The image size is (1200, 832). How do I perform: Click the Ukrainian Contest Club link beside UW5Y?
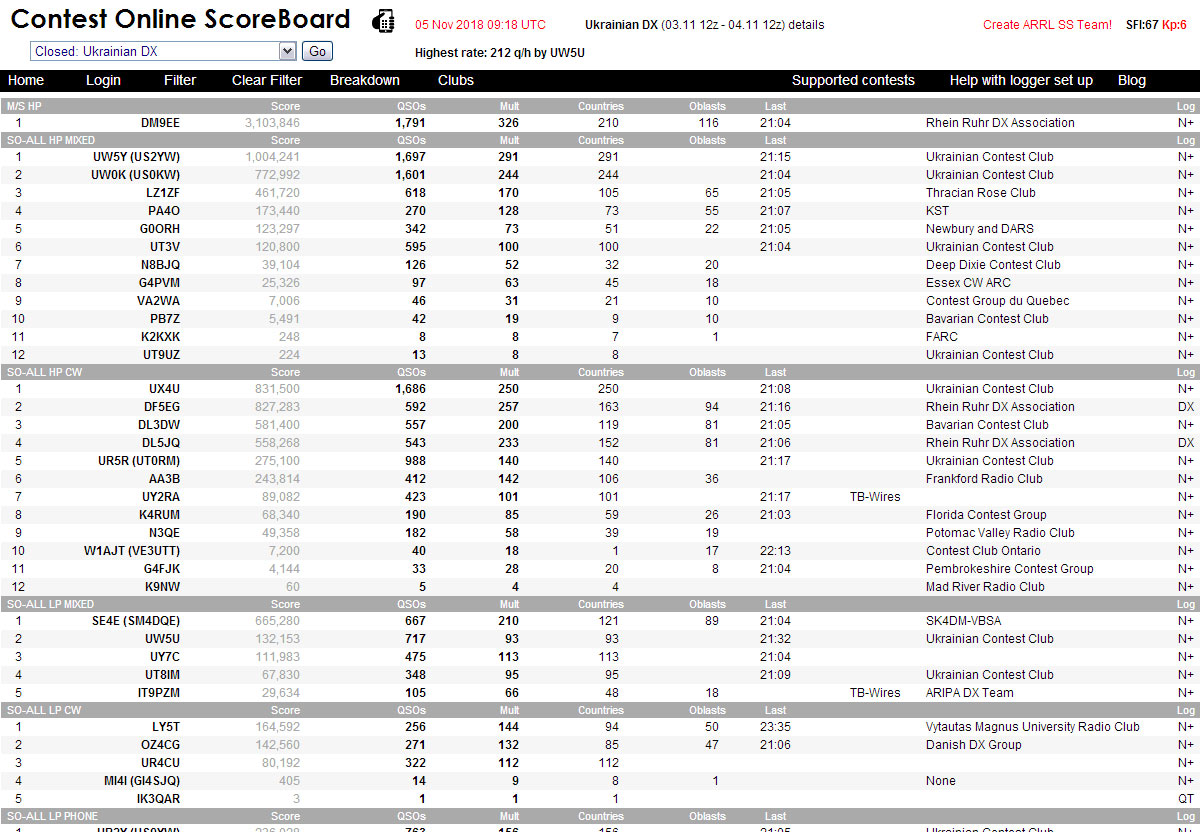pos(988,157)
